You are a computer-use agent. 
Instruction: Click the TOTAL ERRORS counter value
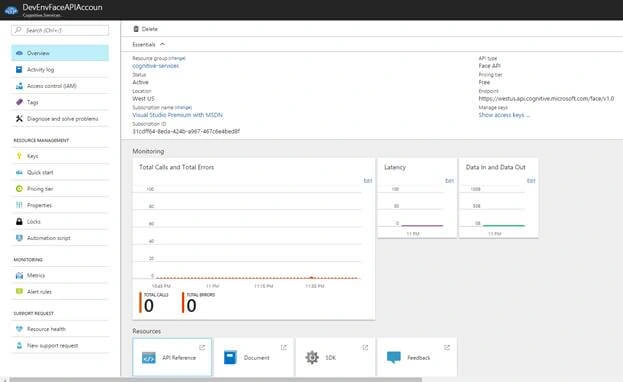pyautogui.click(x=192, y=306)
